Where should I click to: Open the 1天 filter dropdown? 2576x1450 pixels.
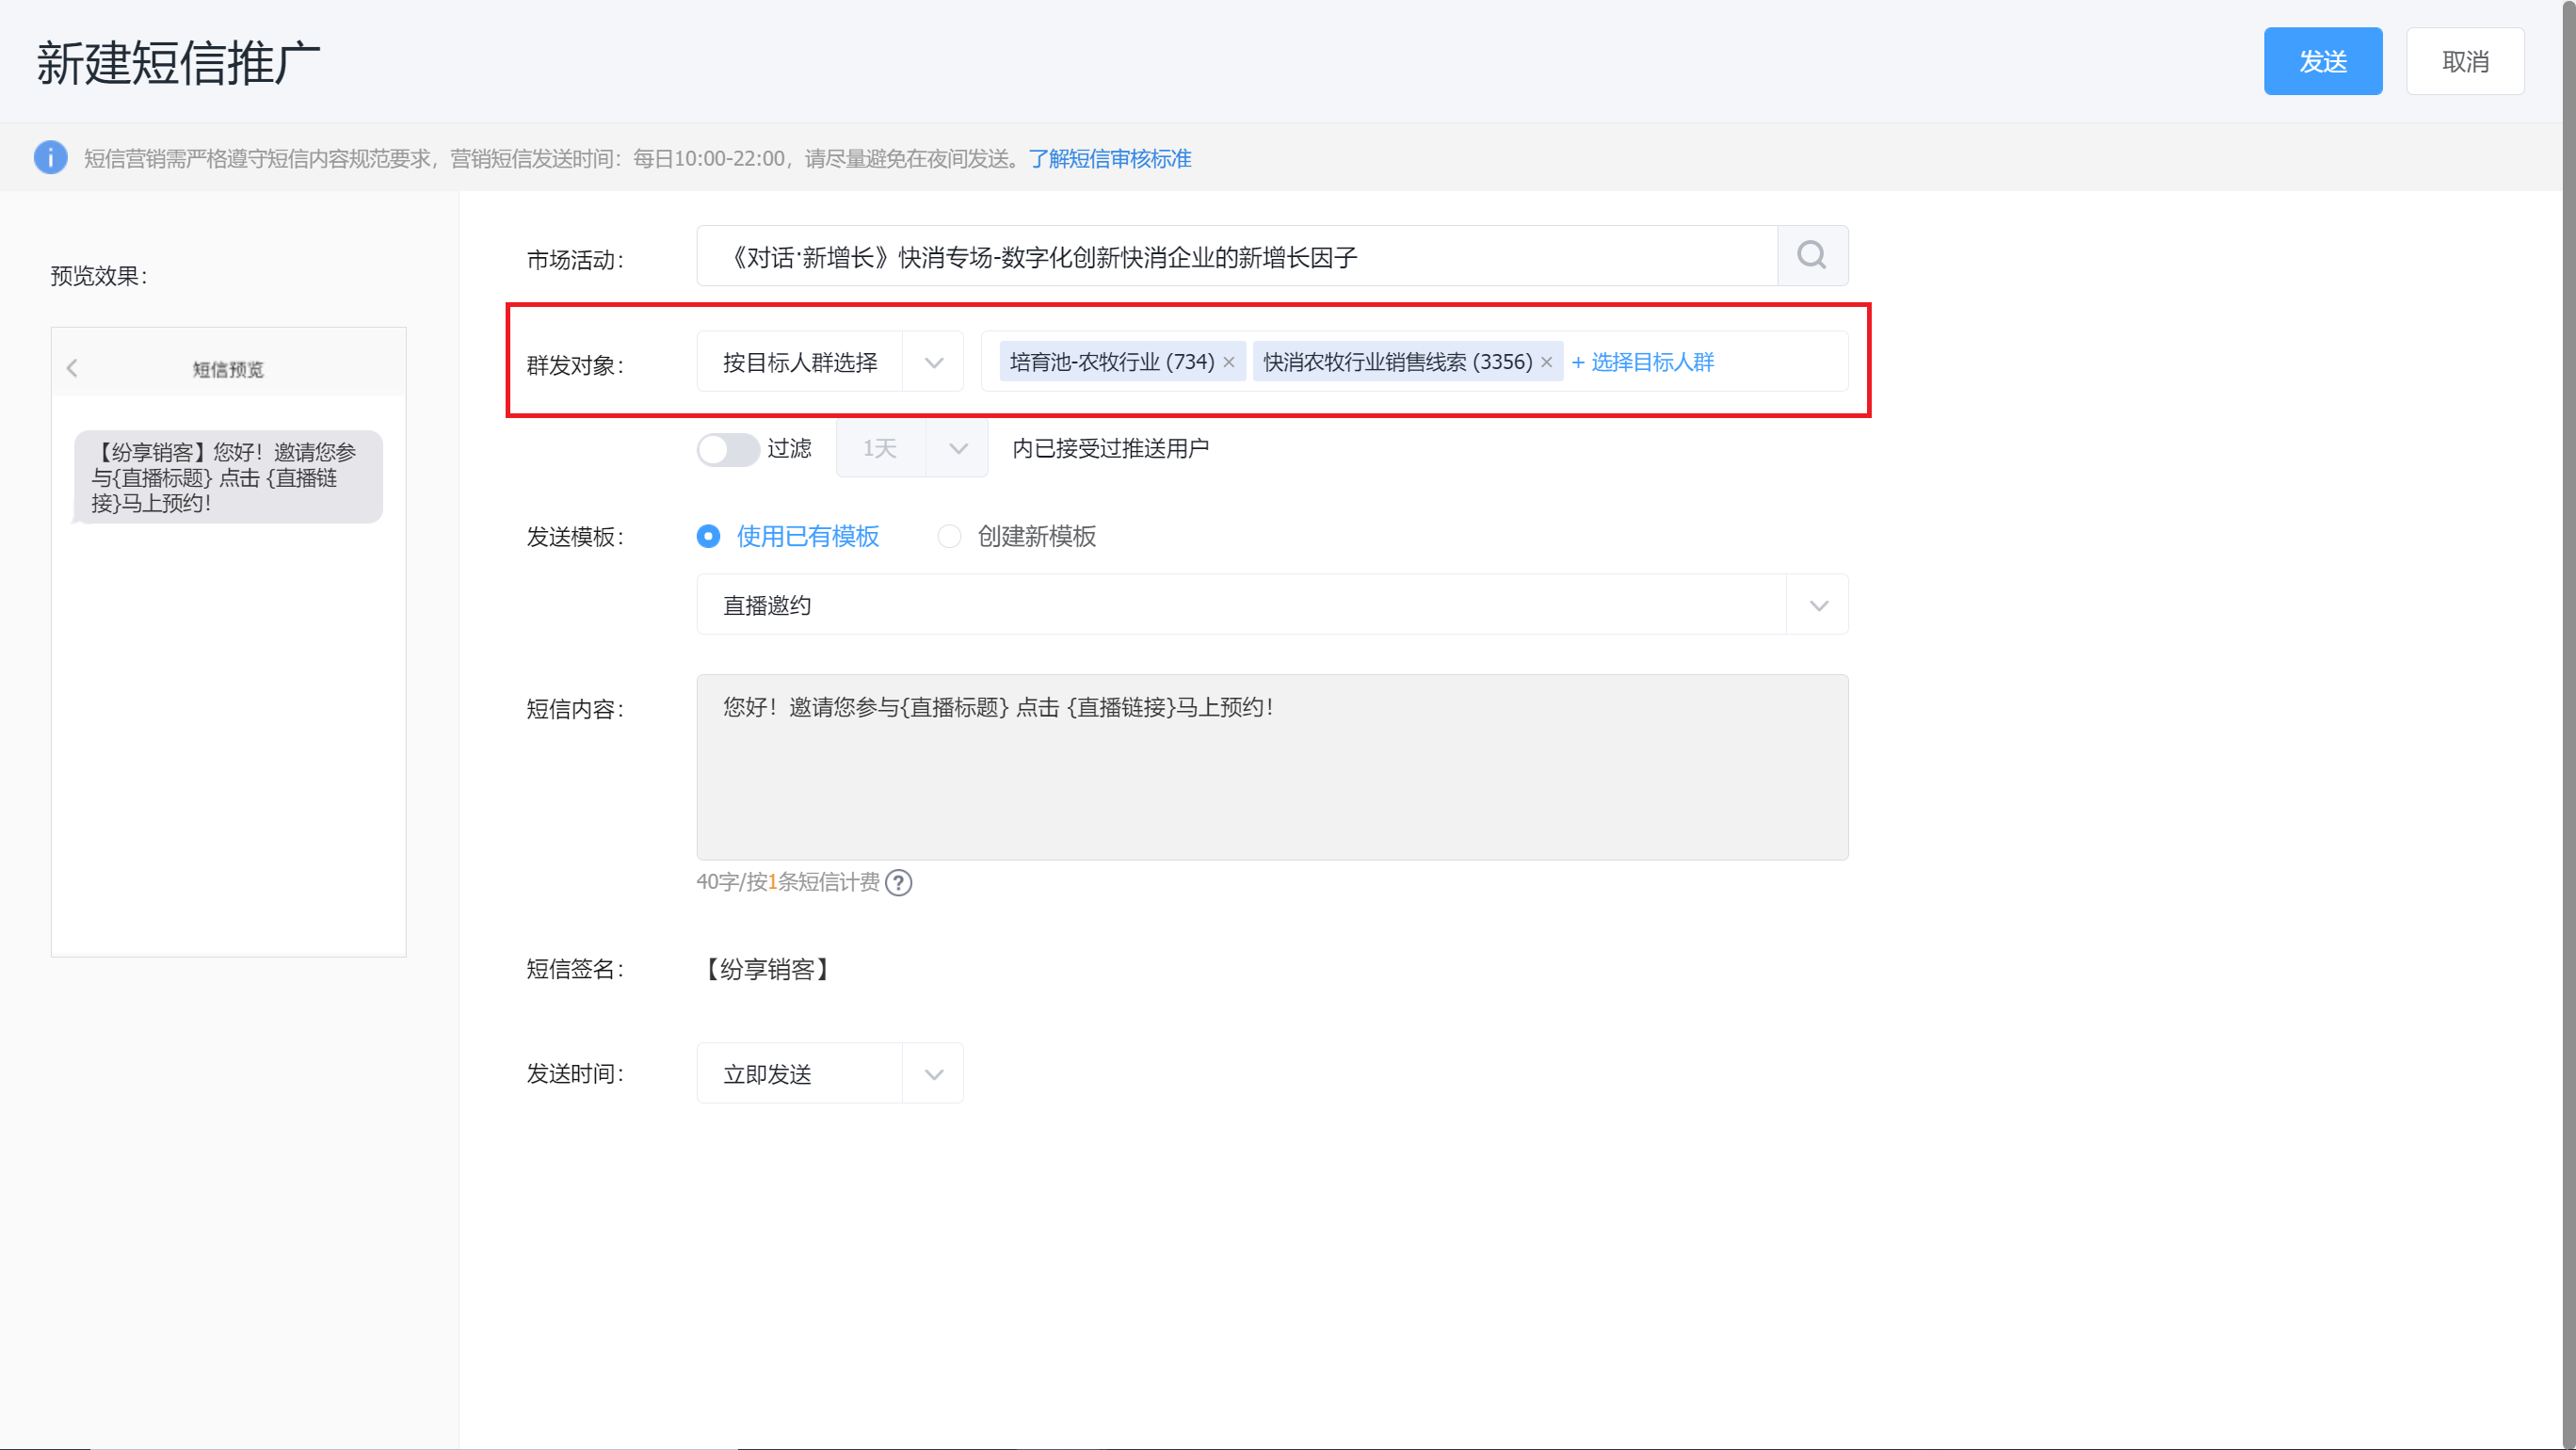point(912,448)
